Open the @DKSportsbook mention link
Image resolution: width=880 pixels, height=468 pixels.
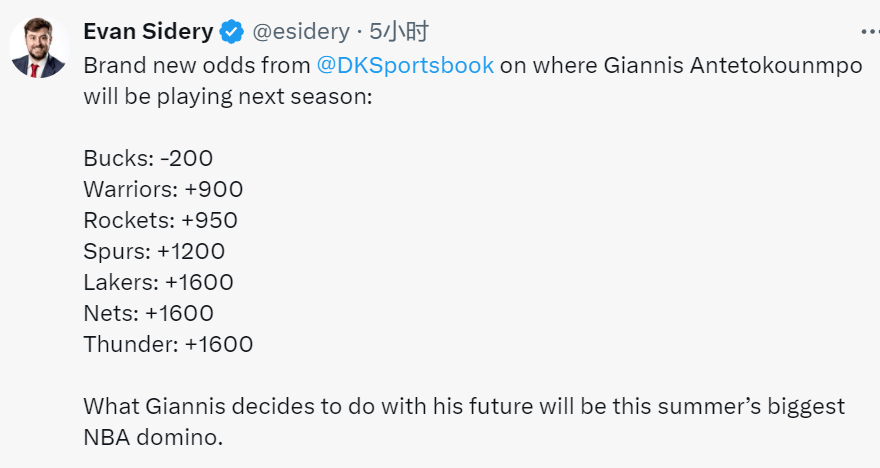tap(405, 66)
